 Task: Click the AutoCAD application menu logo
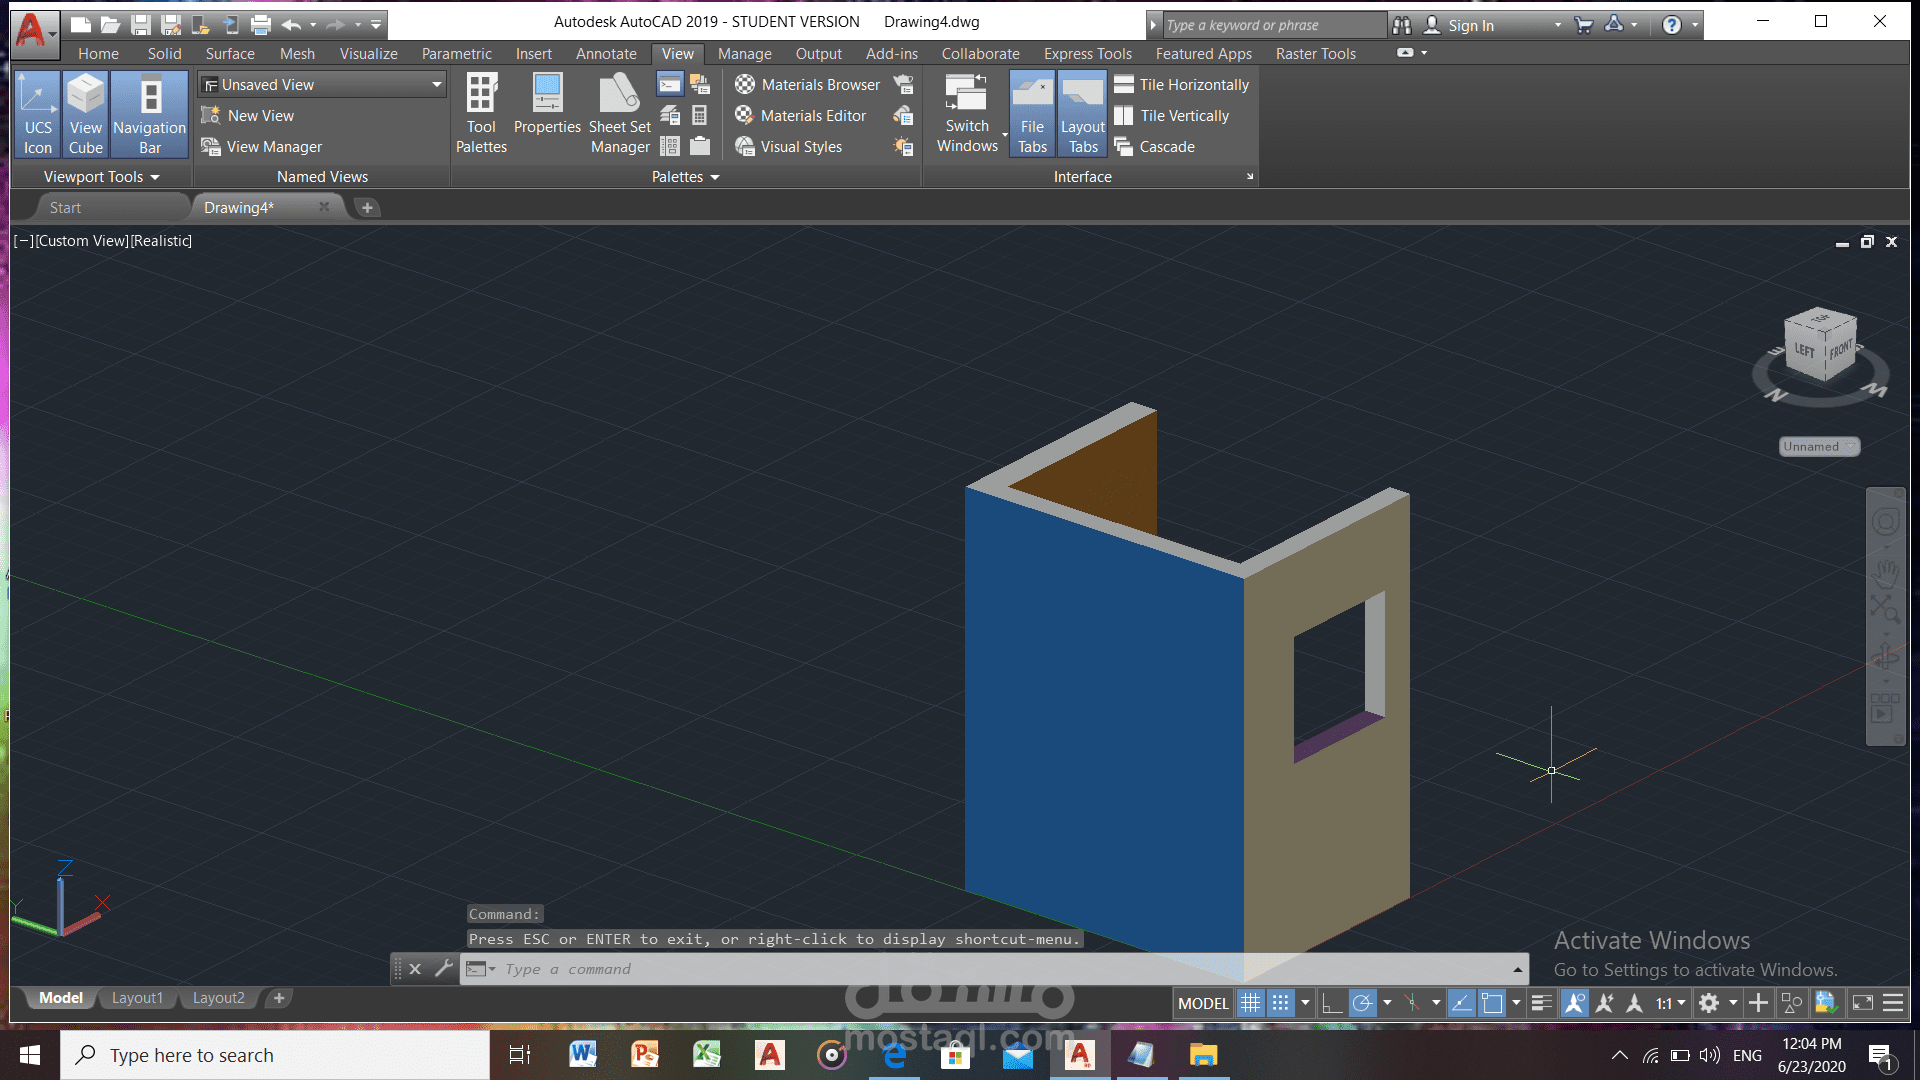(31, 29)
